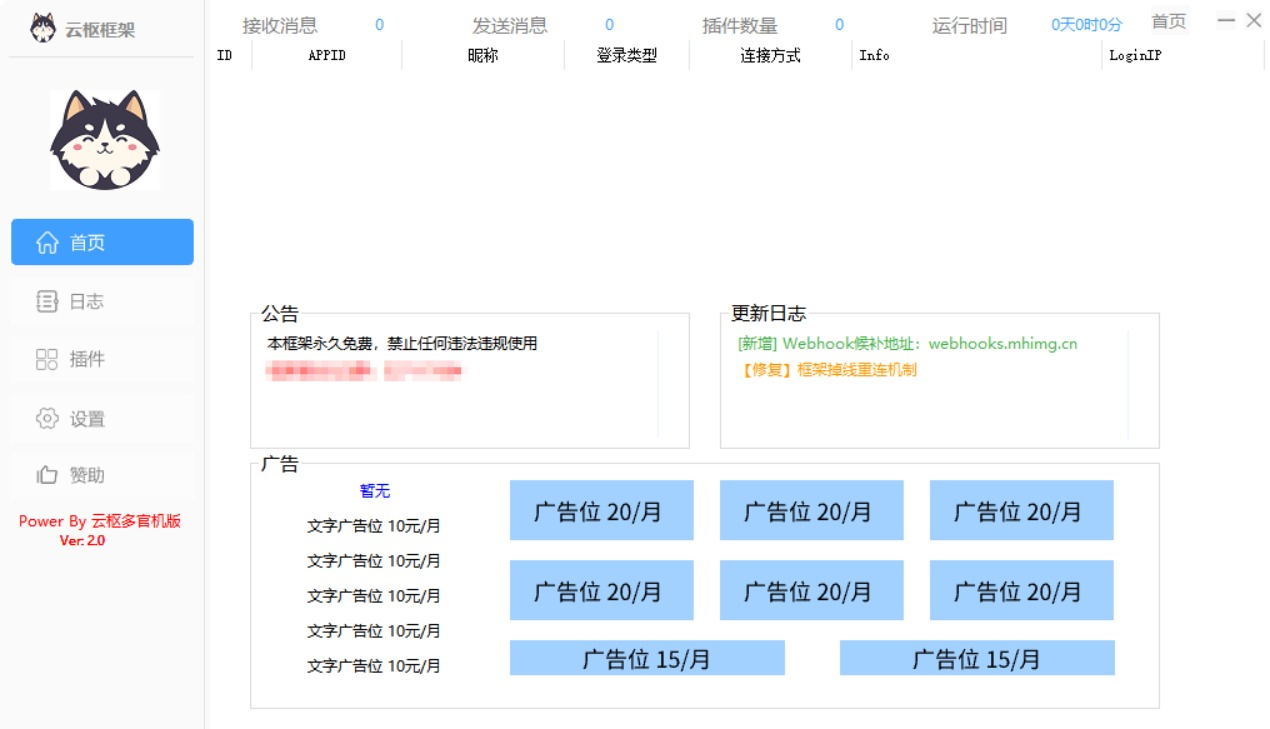Click the APPID column header

[327, 56]
